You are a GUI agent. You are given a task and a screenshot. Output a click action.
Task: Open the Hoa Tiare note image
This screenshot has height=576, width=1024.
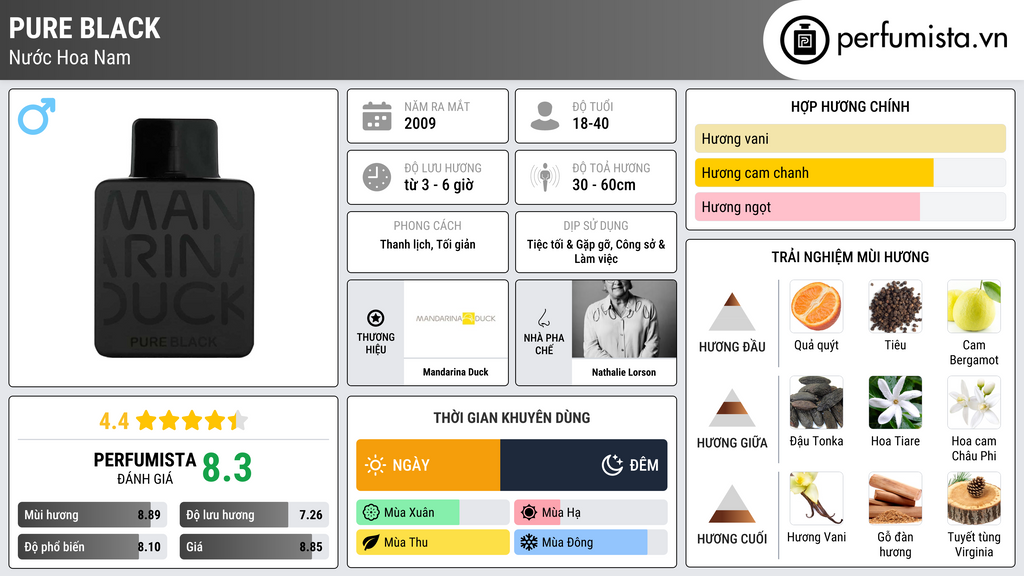pos(895,402)
